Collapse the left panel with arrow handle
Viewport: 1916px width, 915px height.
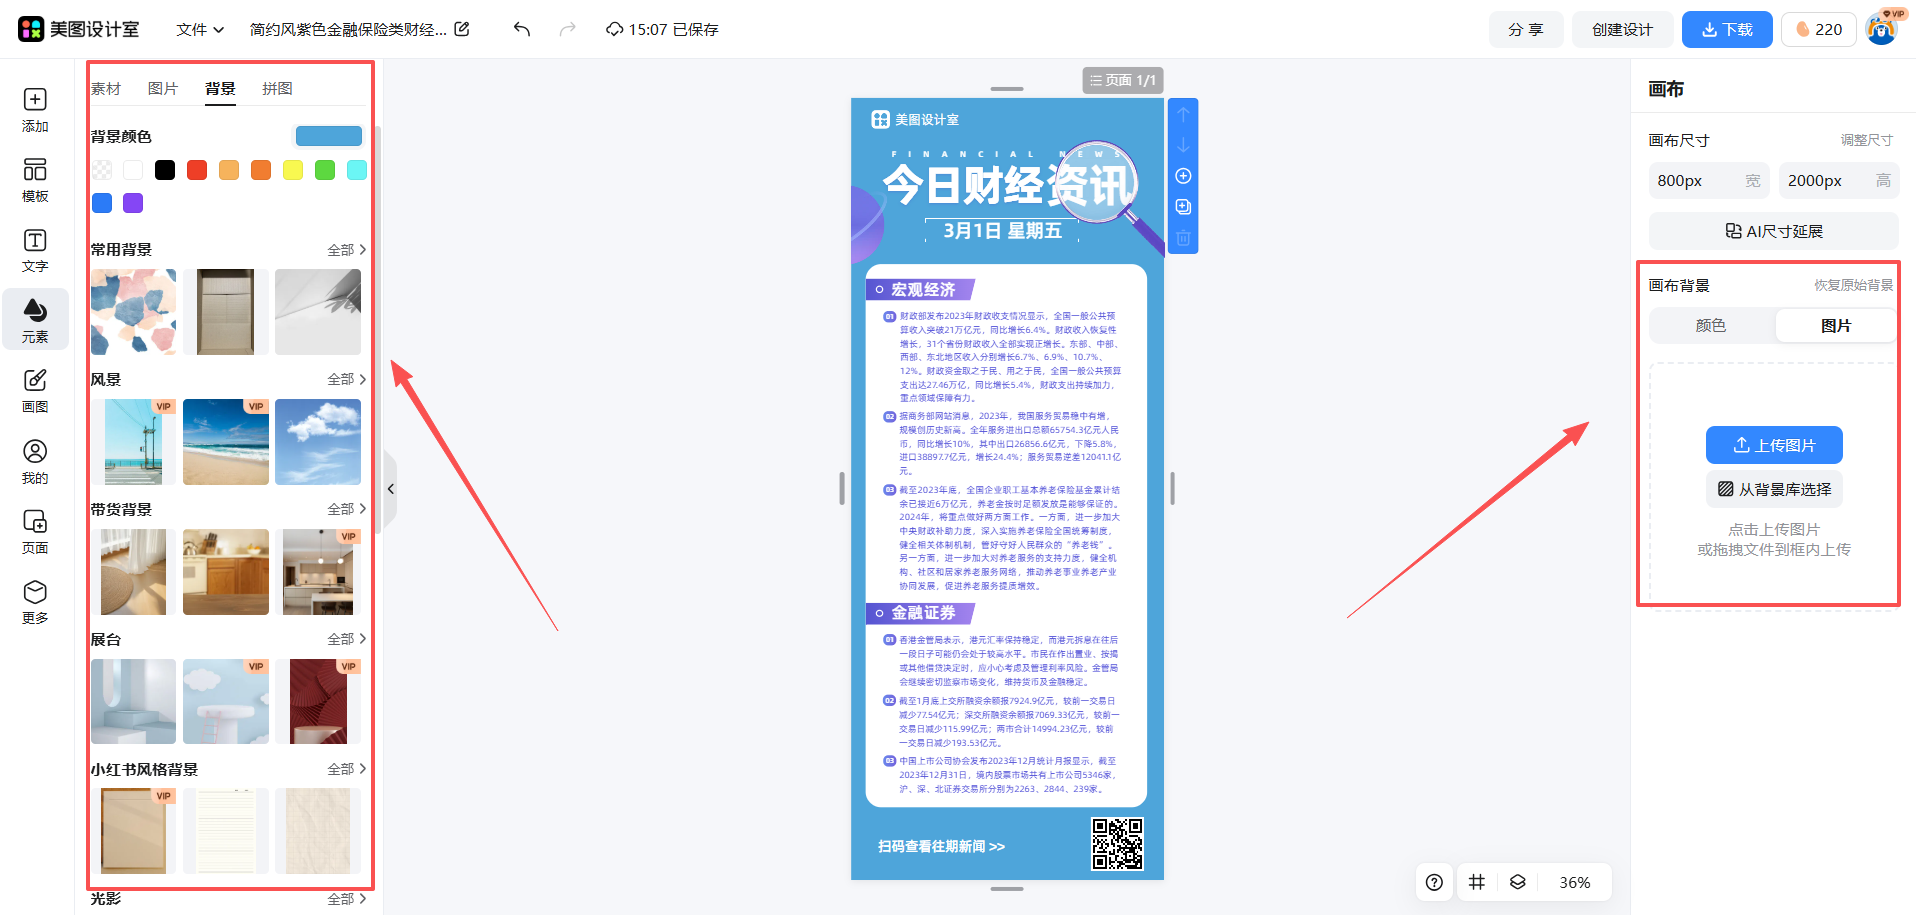391,489
